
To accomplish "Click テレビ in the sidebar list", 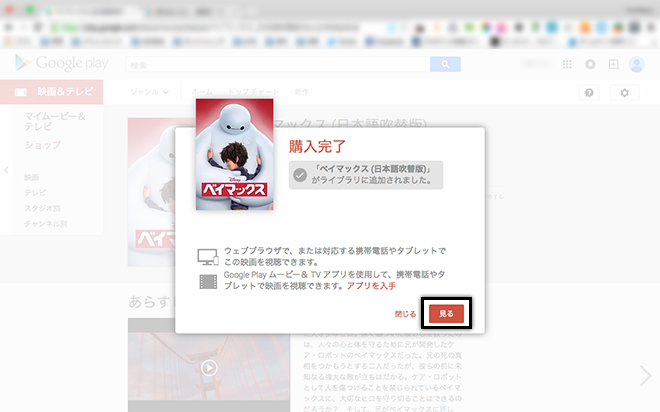I will [x=35, y=193].
